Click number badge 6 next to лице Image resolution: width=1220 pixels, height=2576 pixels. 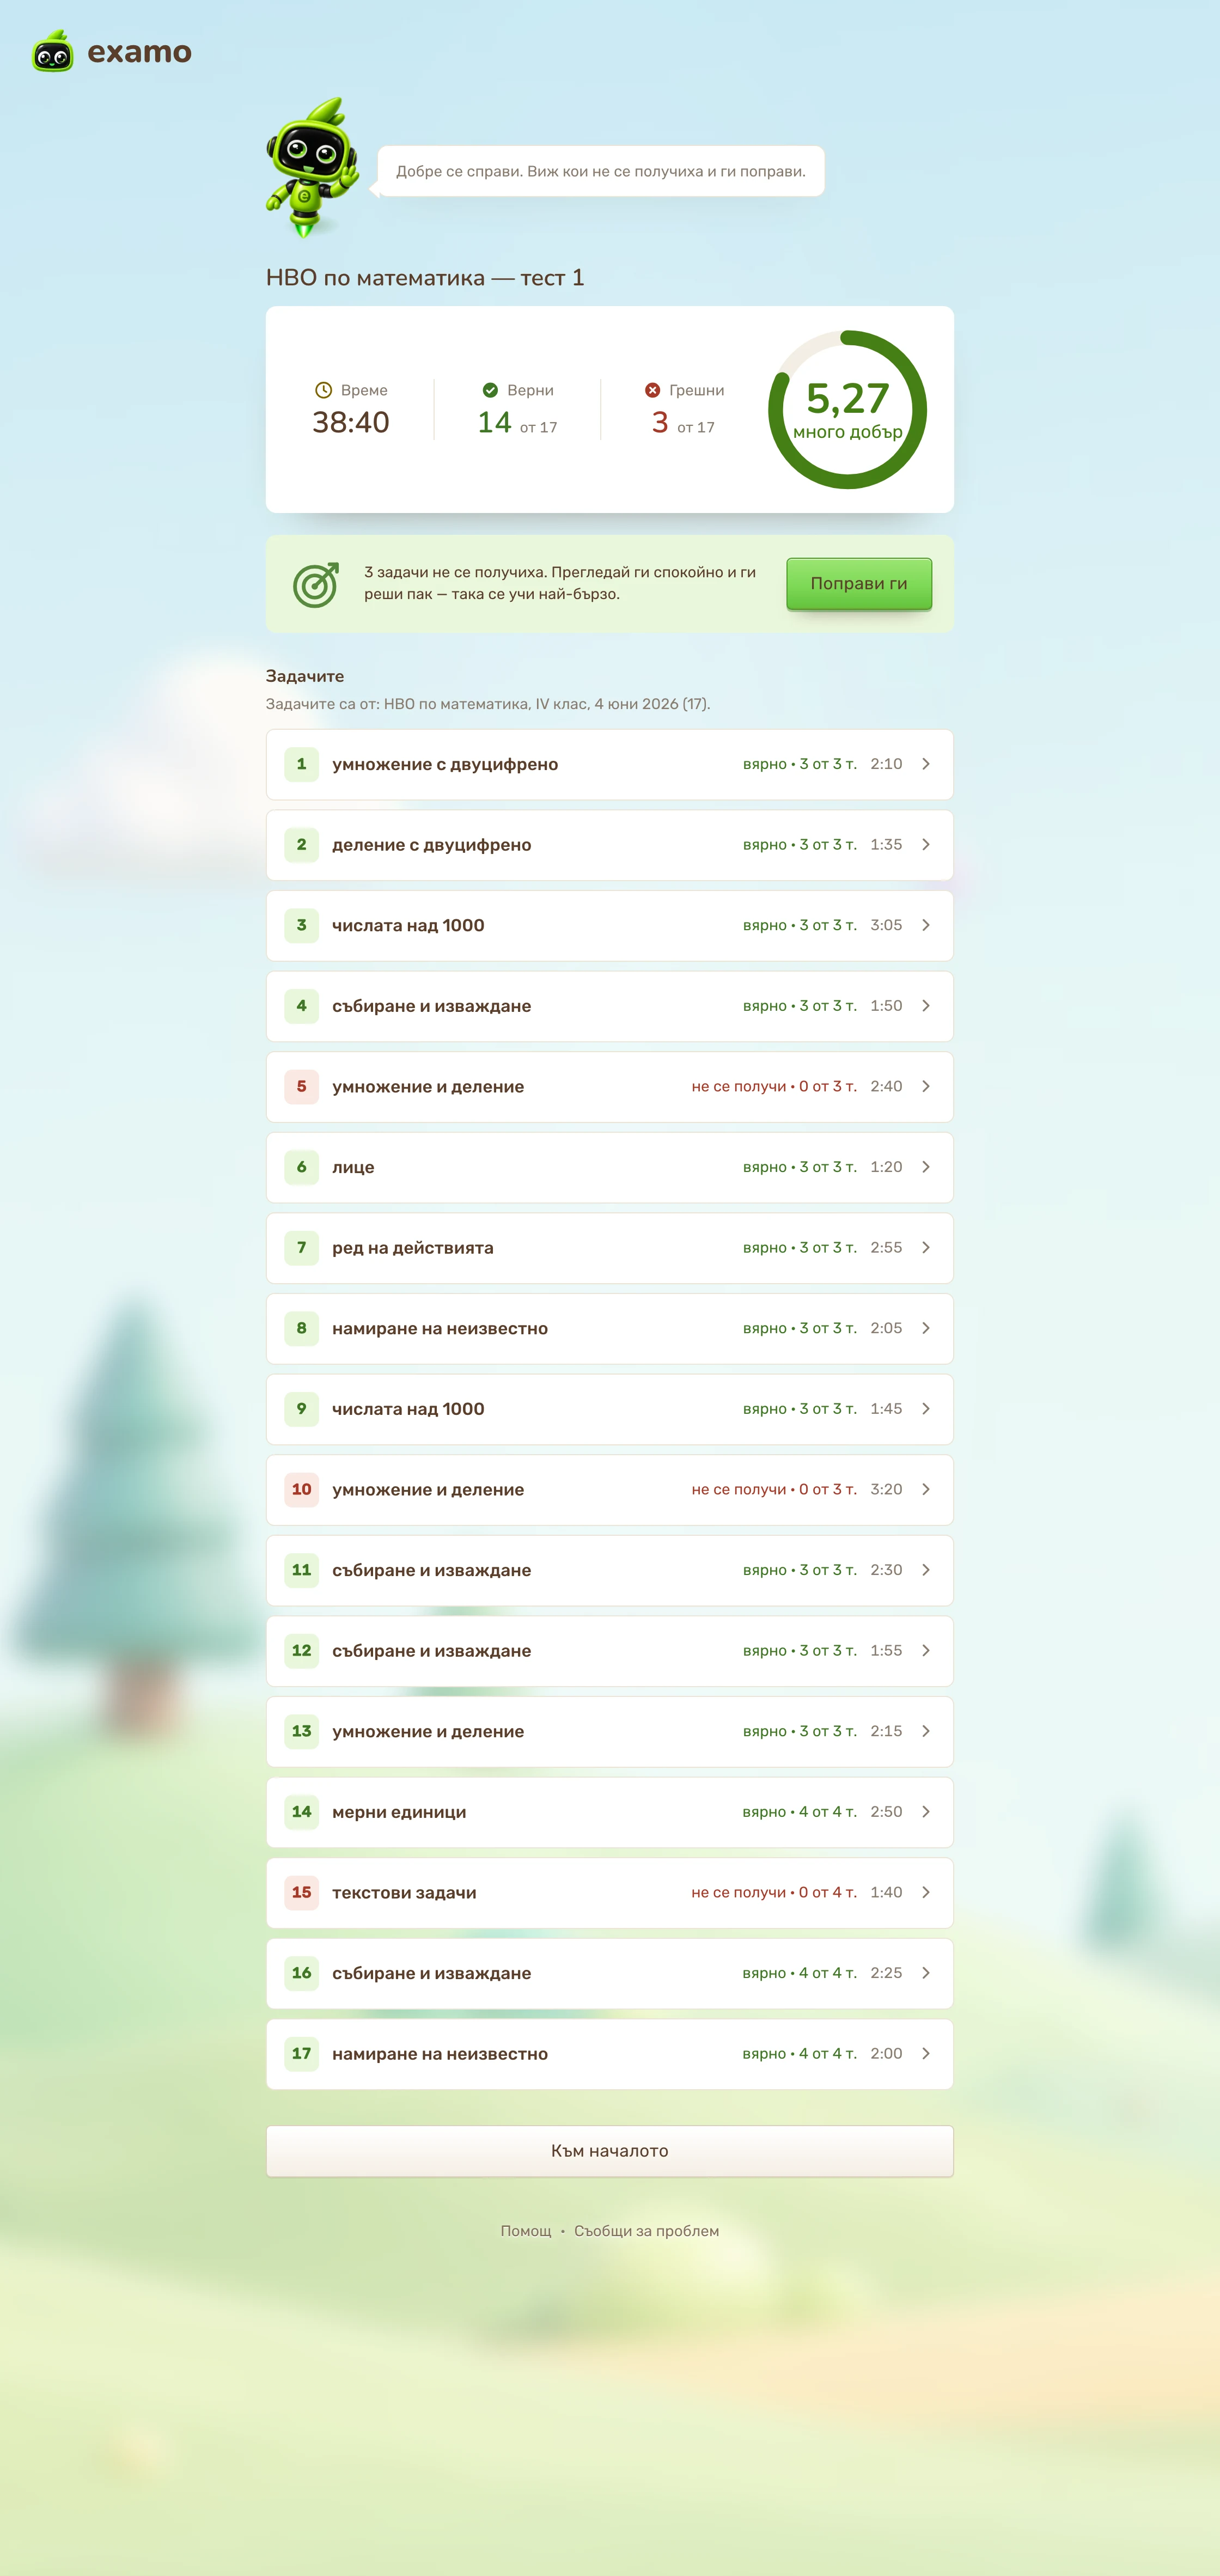point(301,1167)
